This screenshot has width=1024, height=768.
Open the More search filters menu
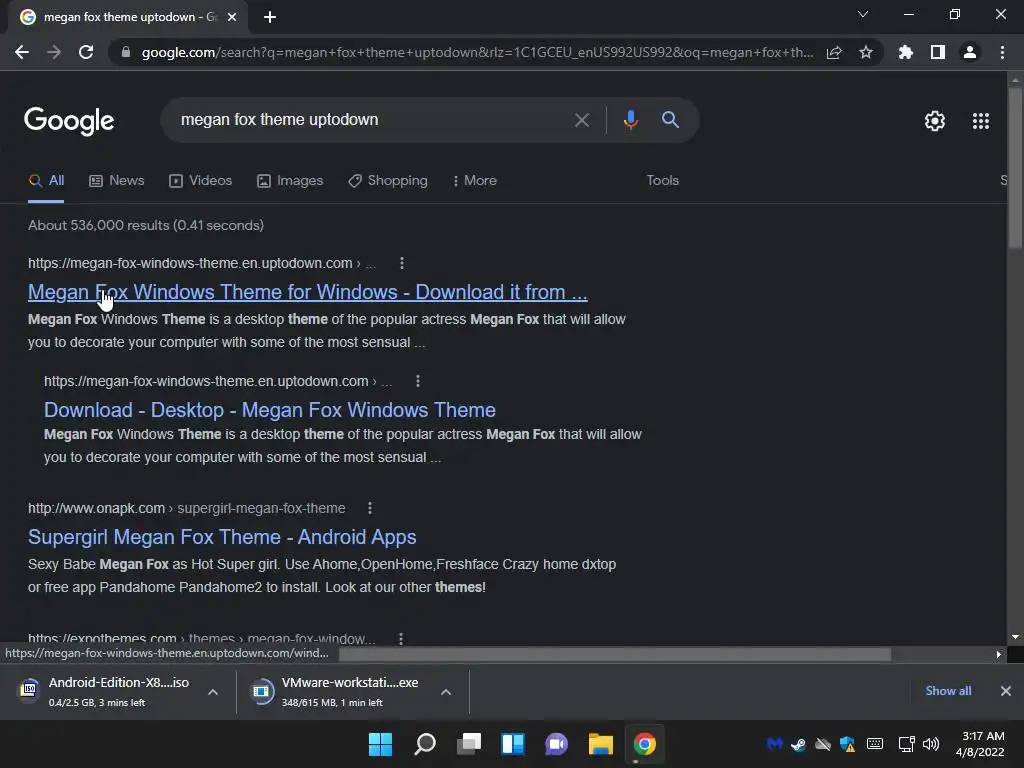474,181
